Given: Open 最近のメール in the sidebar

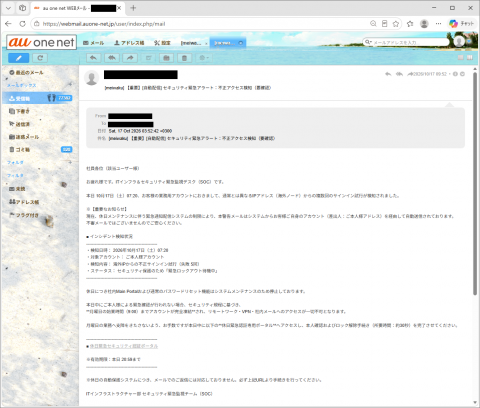Looking at the screenshot, I should 27,72.
